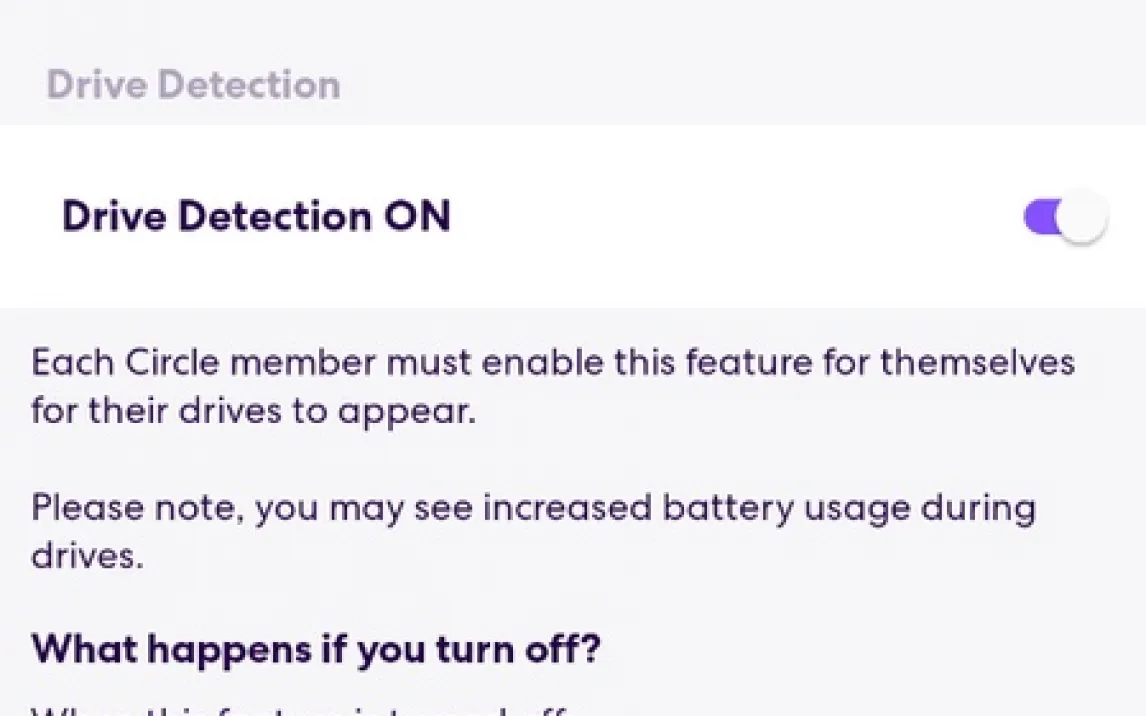Click the "Drive Detection ON" row label
The height and width of the screenshot is (716, 1146).
(x=256, y=216)
